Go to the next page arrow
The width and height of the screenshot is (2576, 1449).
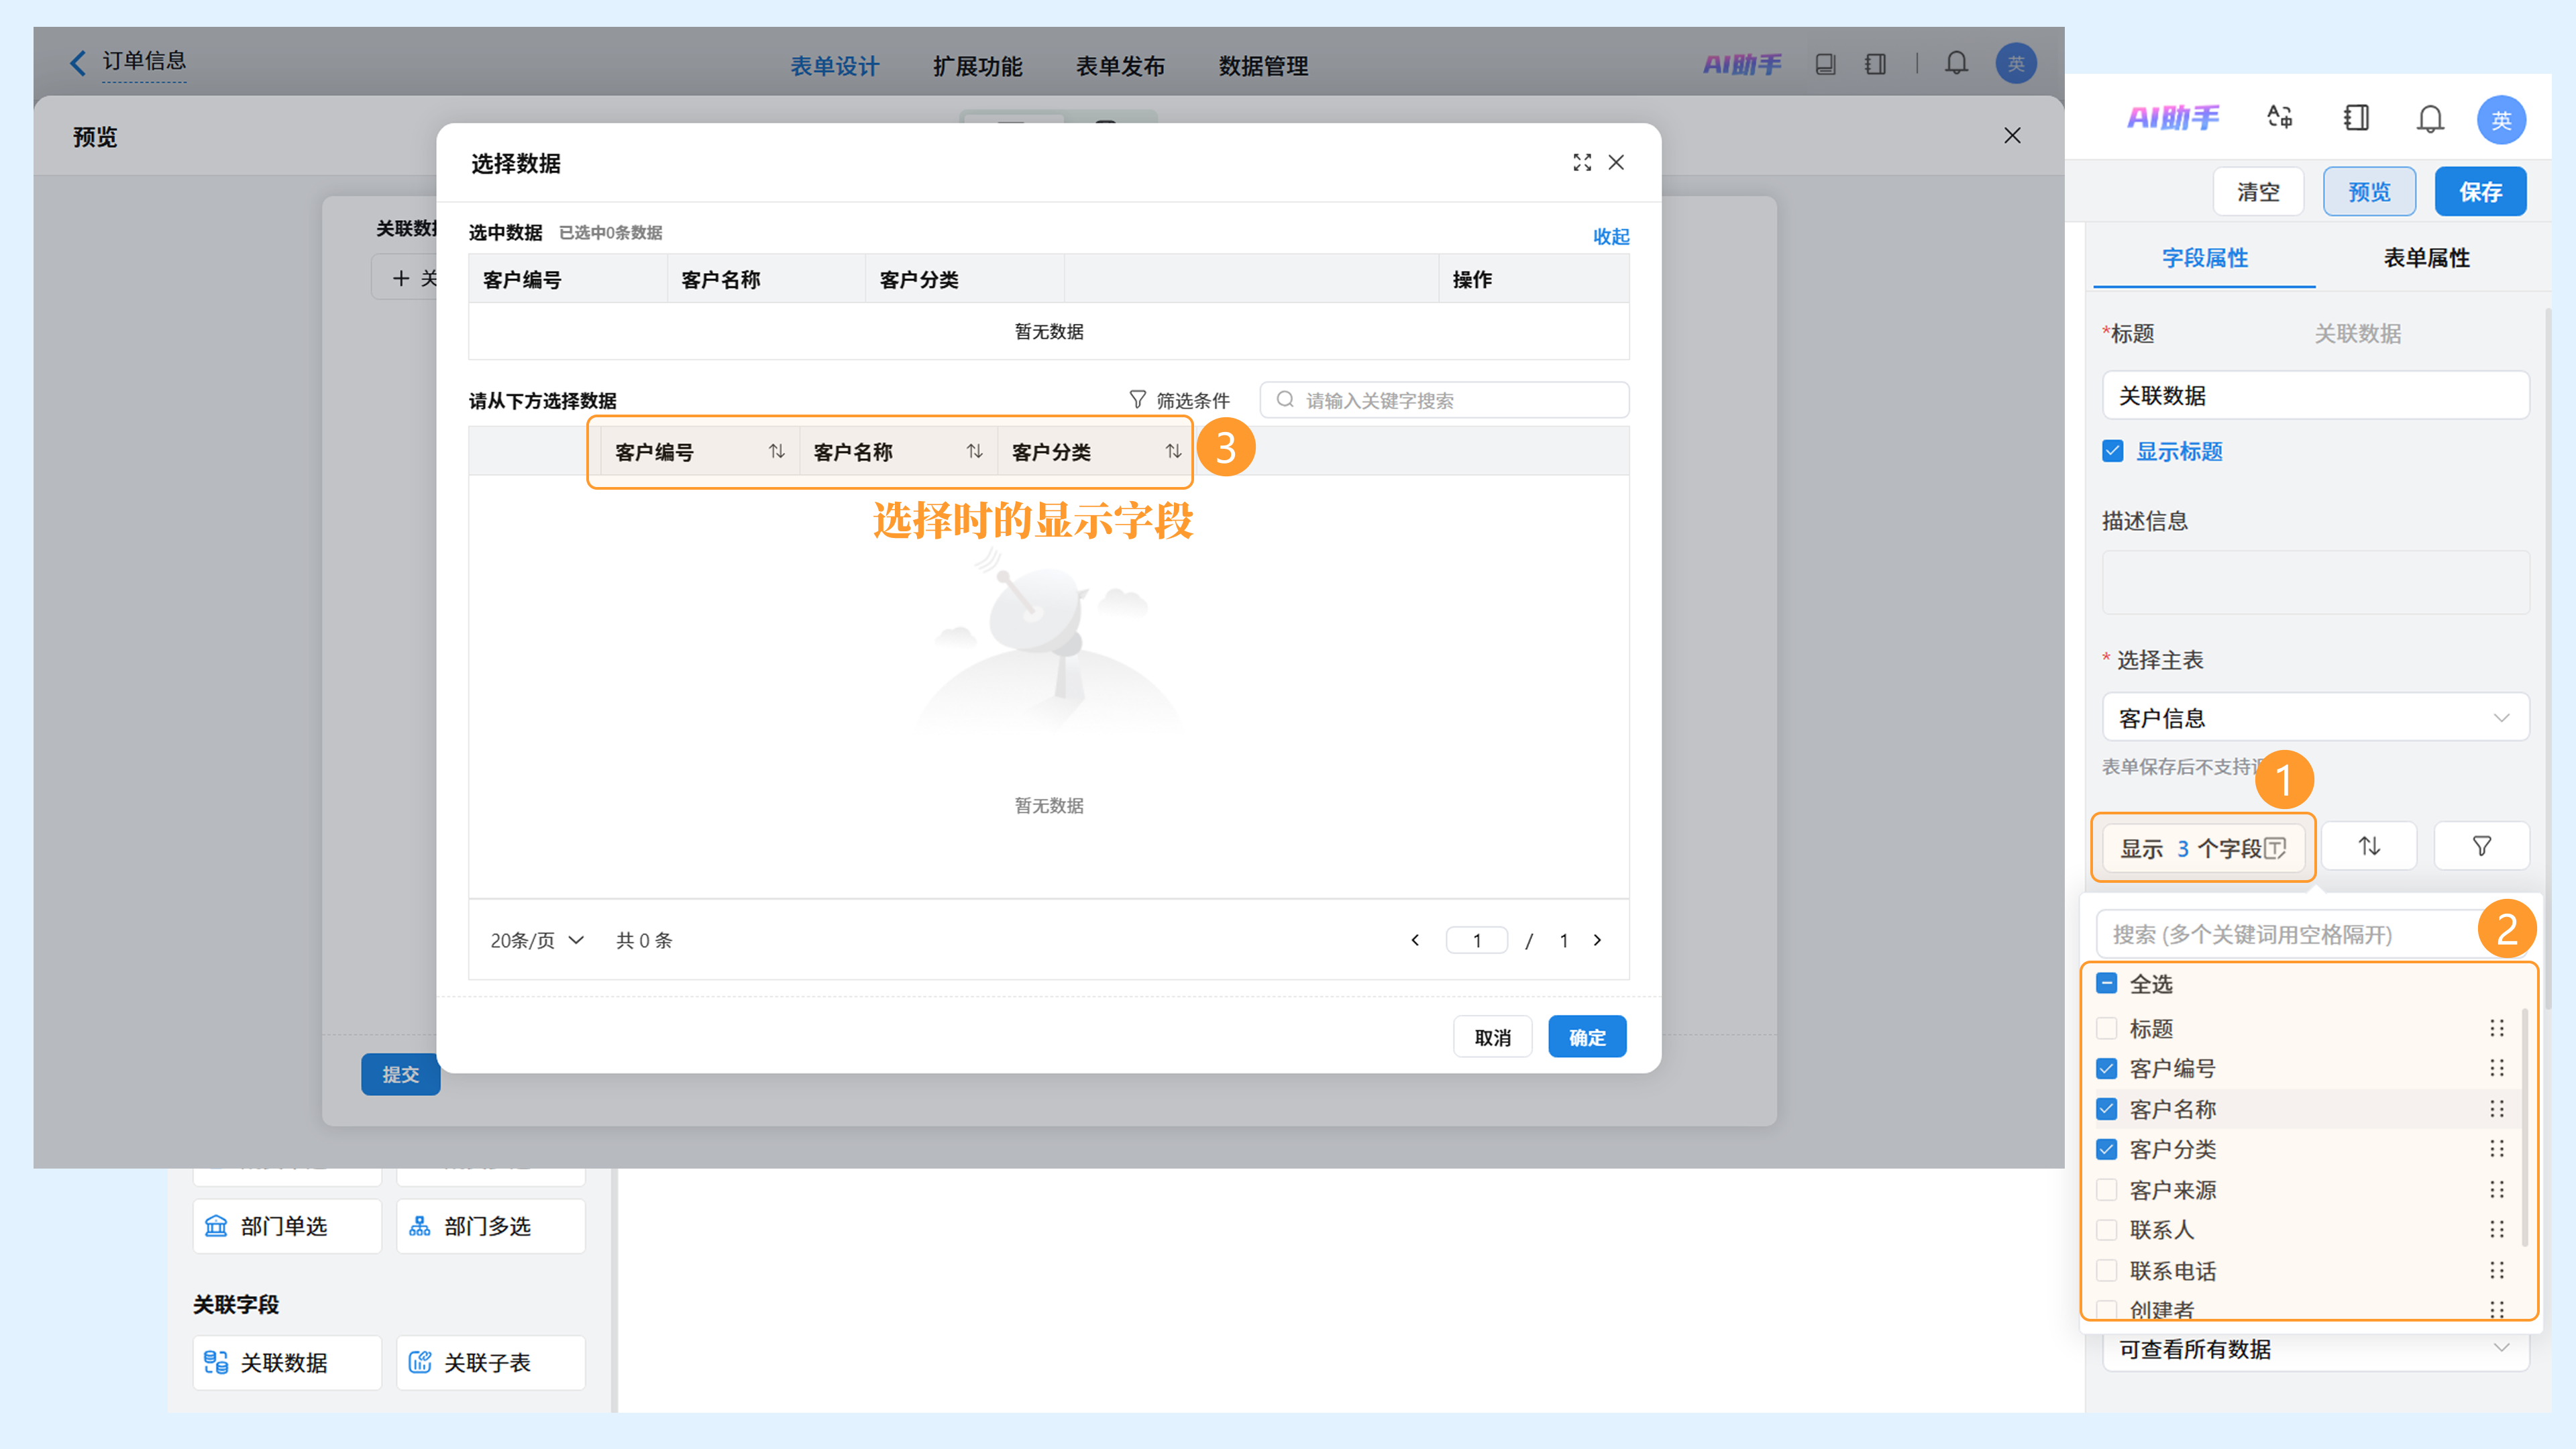[x=1597, y=940]
